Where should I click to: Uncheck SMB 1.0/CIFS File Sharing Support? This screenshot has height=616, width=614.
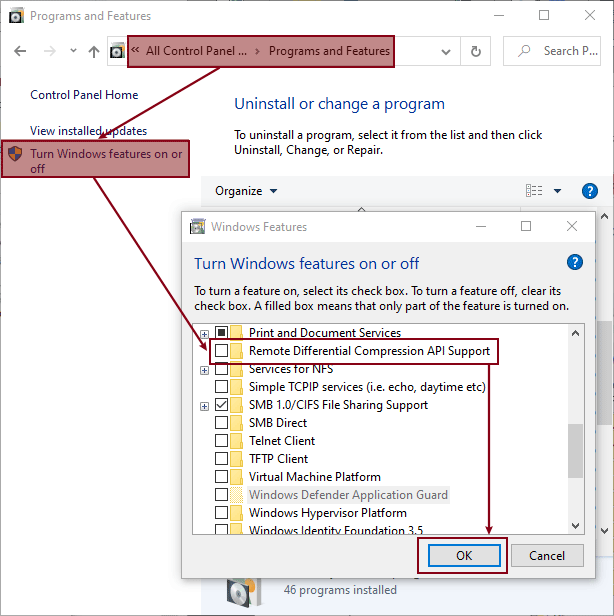[222, 405]
